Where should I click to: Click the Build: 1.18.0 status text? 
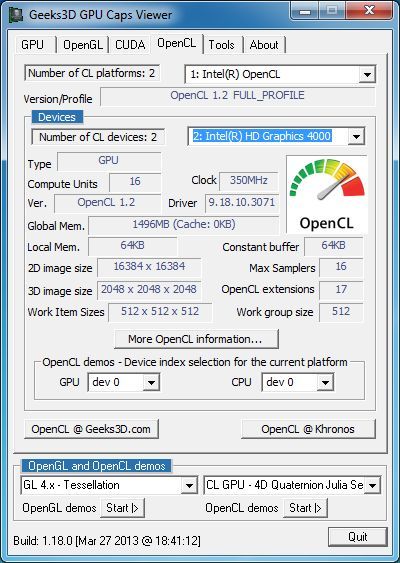107,540
